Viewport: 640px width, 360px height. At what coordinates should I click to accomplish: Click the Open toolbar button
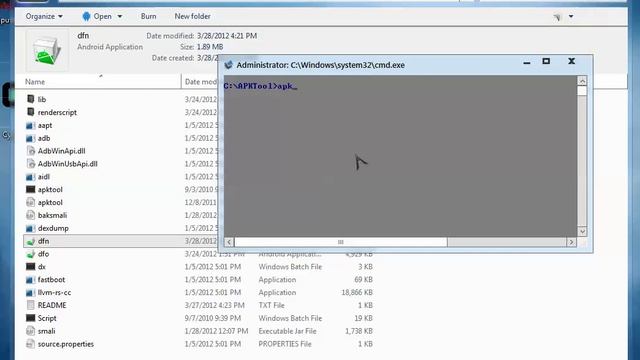click(x=97, y=16)
